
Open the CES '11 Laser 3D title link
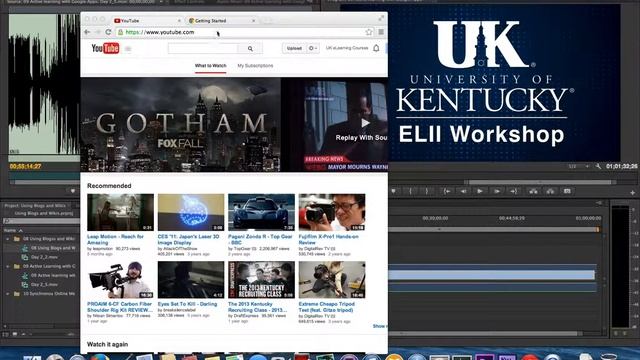tap(188, 240)
